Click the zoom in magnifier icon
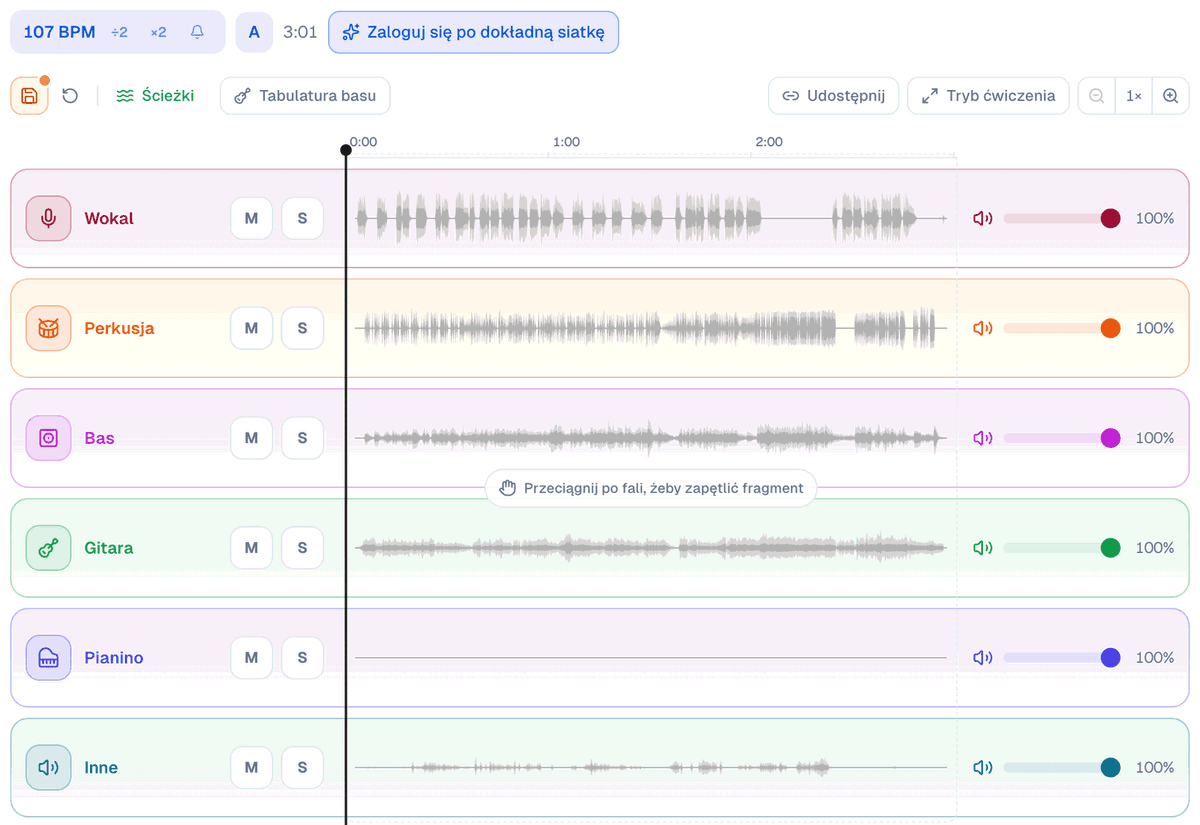1200x825 pixels. pos(1170,96)
